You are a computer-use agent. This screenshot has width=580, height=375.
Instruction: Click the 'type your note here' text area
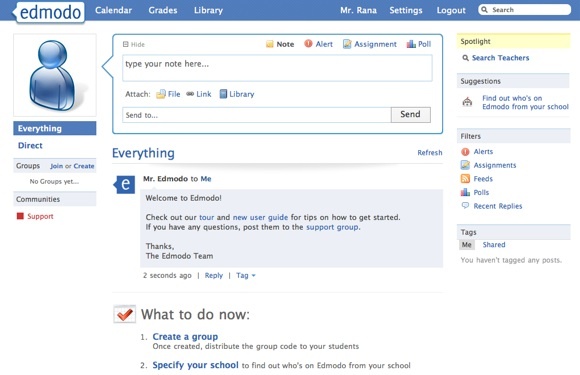click(x=277, y=68)
